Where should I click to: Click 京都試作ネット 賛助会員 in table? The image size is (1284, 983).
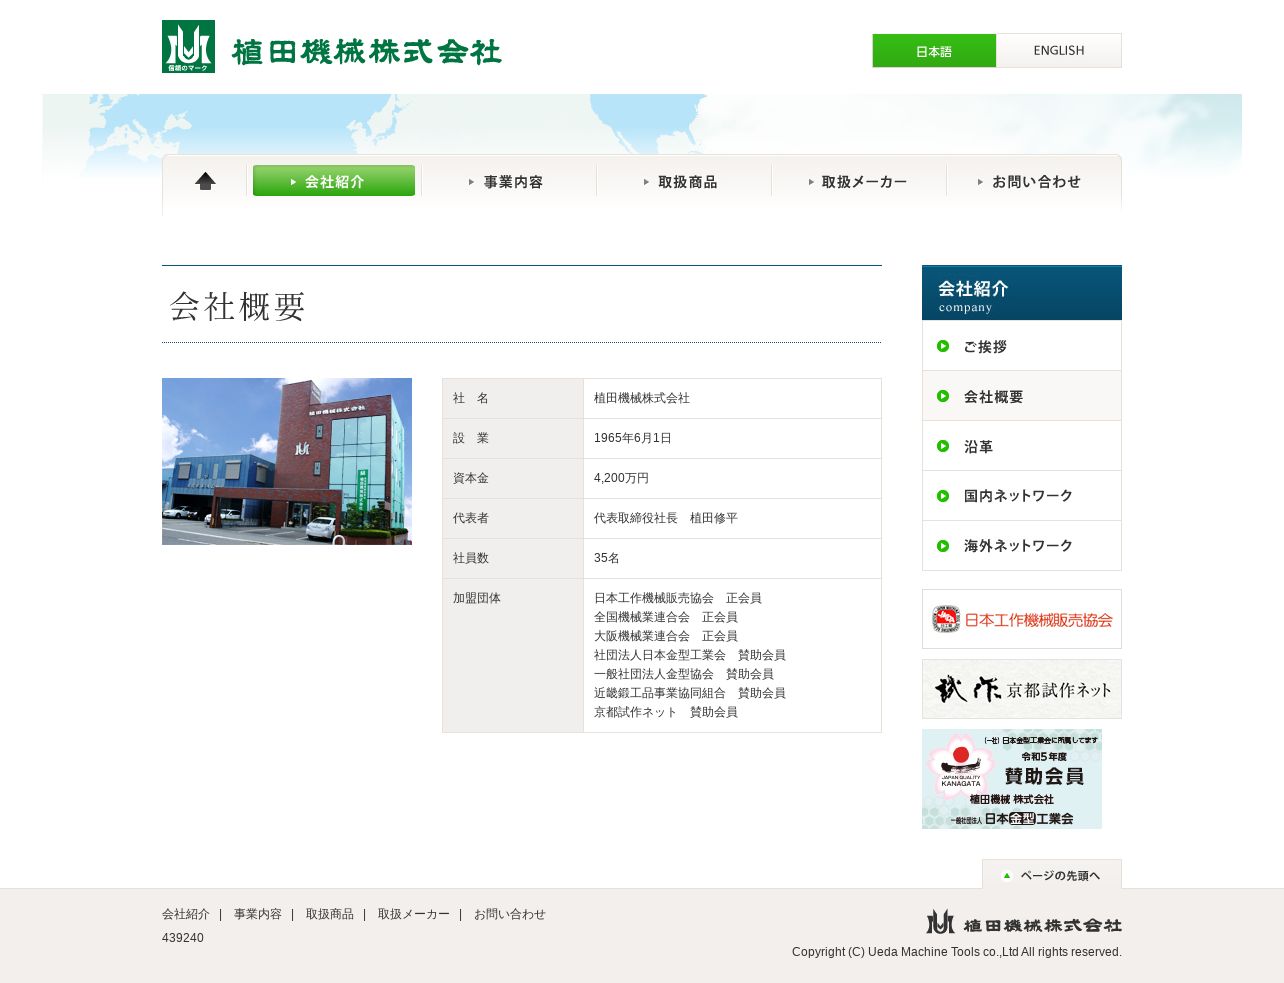tap(666, 712)
